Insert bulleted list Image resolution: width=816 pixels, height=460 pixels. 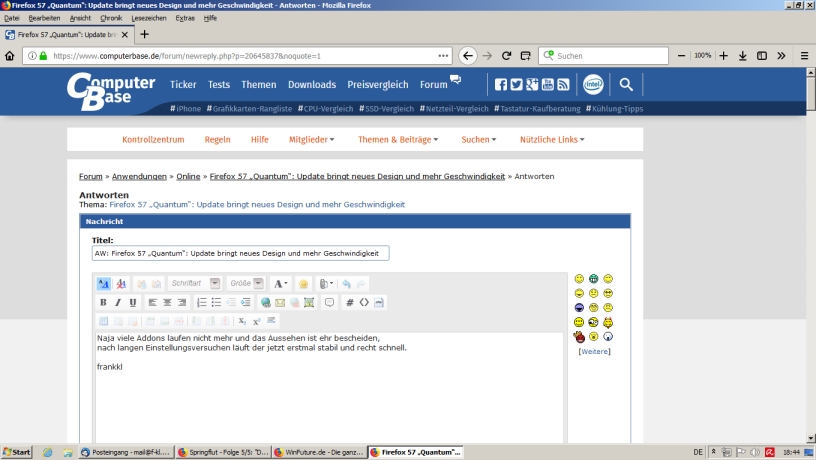coord(216,302)
